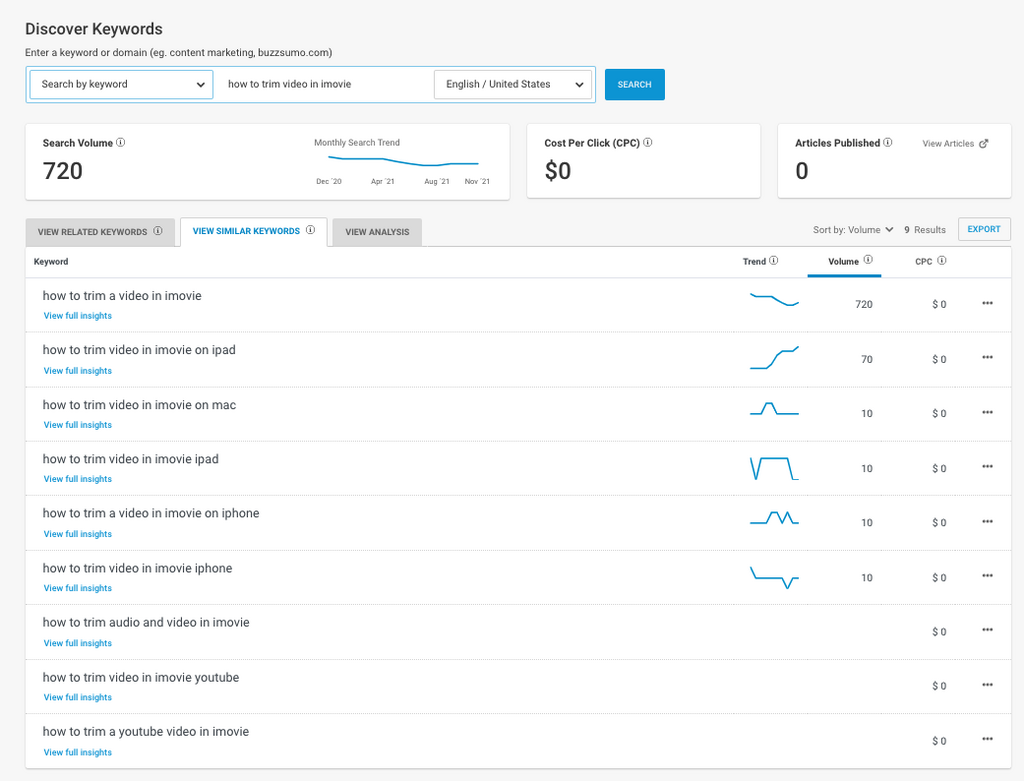Click trend sparkline for 'imovie ipad' row
Screen dimensions: 1024x781
[774, 468]
